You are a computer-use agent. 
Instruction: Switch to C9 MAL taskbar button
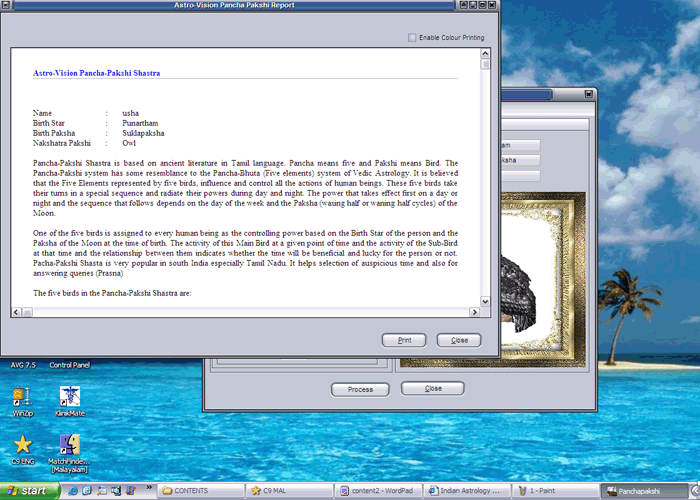pyautogui.click(x=289, y=491)
